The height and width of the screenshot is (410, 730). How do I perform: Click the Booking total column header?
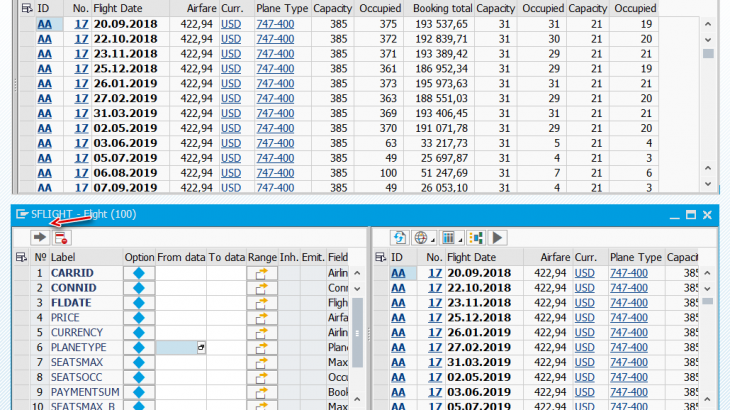(x=442, y=8)
